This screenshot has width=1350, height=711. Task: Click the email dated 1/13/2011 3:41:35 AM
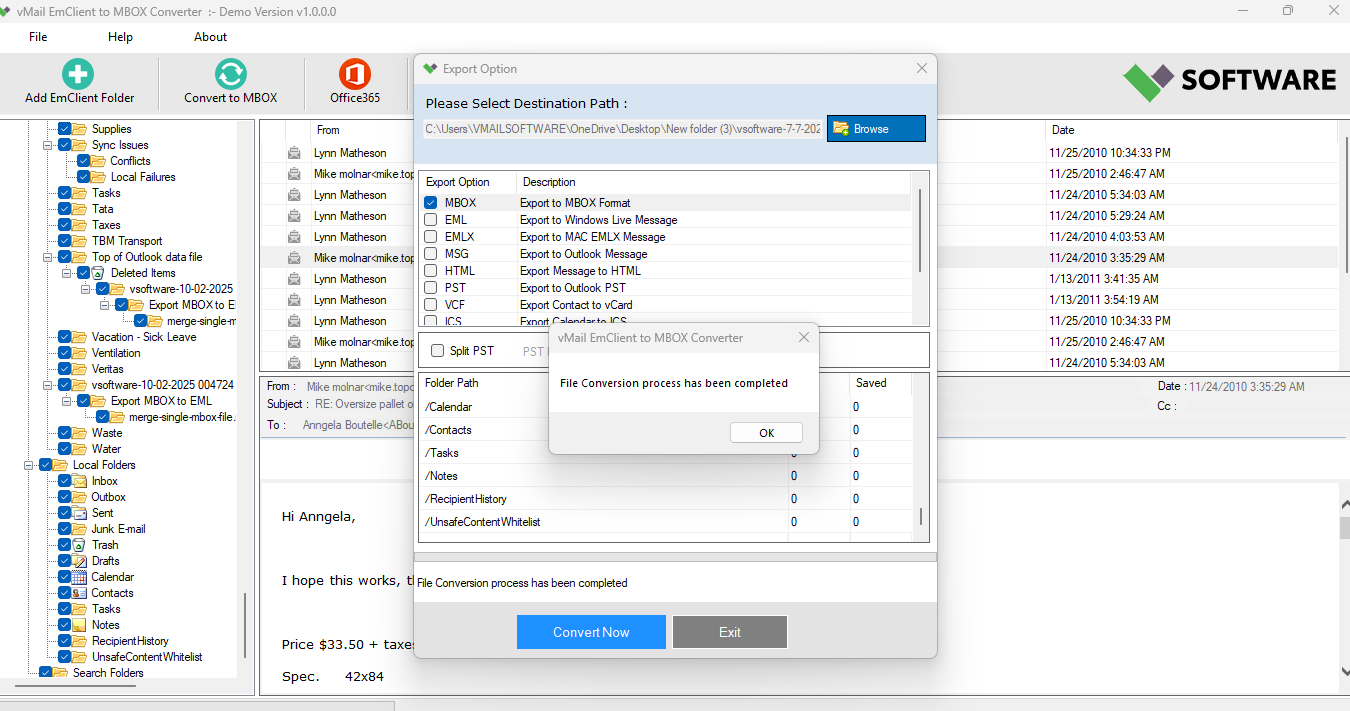click(1104, 279)
